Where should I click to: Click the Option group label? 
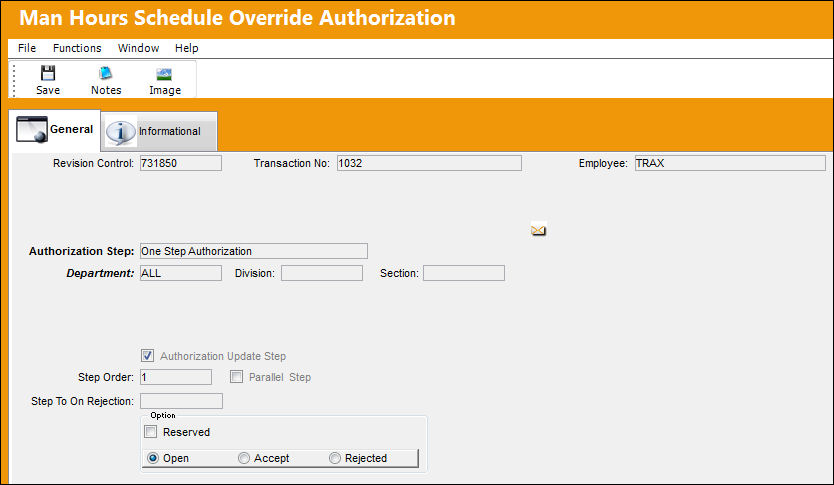coord(163,415)
